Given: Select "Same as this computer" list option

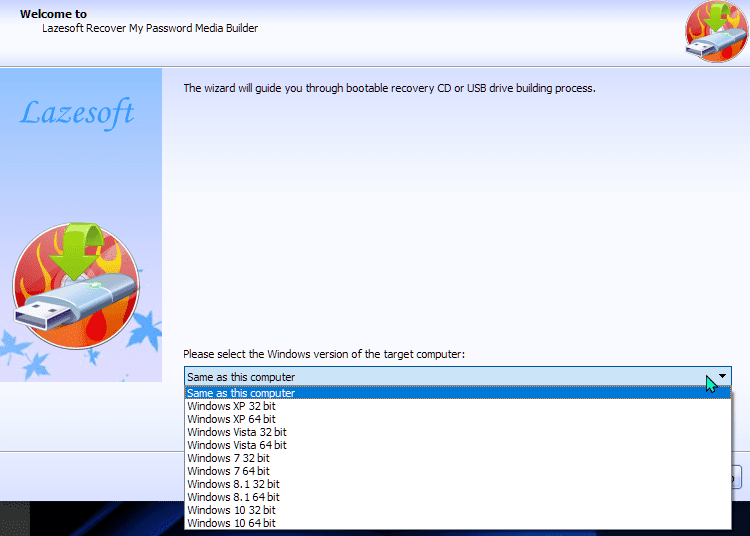Looking at the screenshot, I should click(458, 393).
